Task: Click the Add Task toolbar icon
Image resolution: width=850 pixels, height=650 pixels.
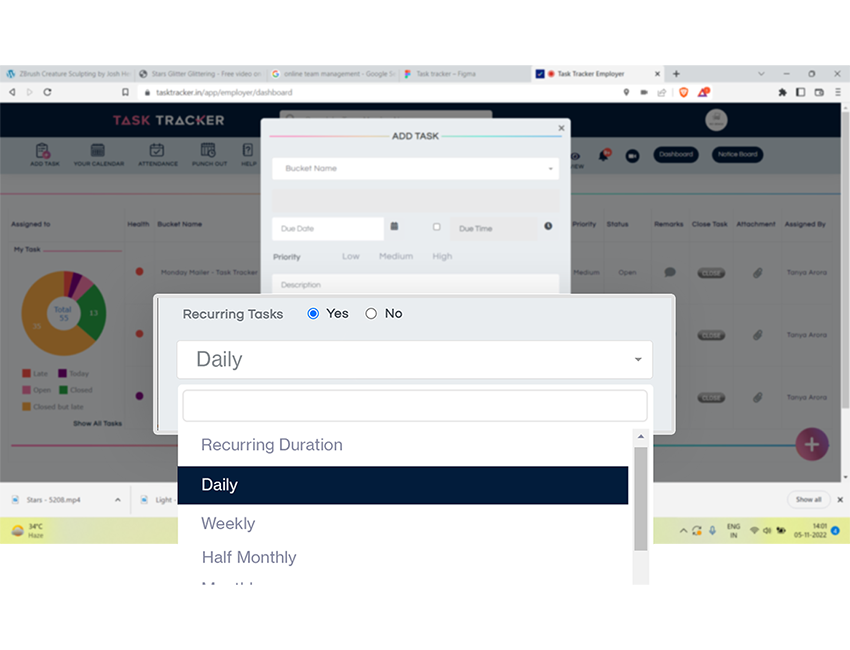Action: click(45, 153)
